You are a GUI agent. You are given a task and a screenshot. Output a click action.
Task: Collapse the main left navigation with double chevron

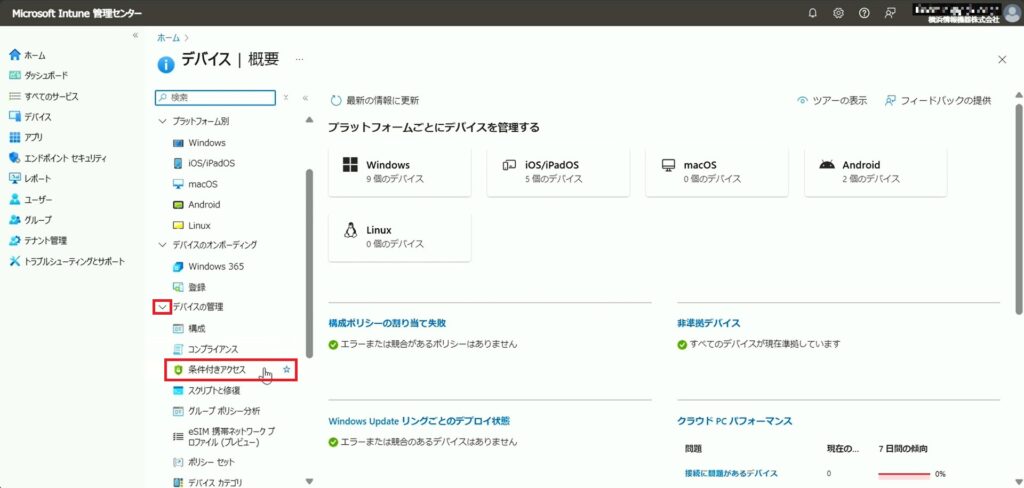pos(135,35)
